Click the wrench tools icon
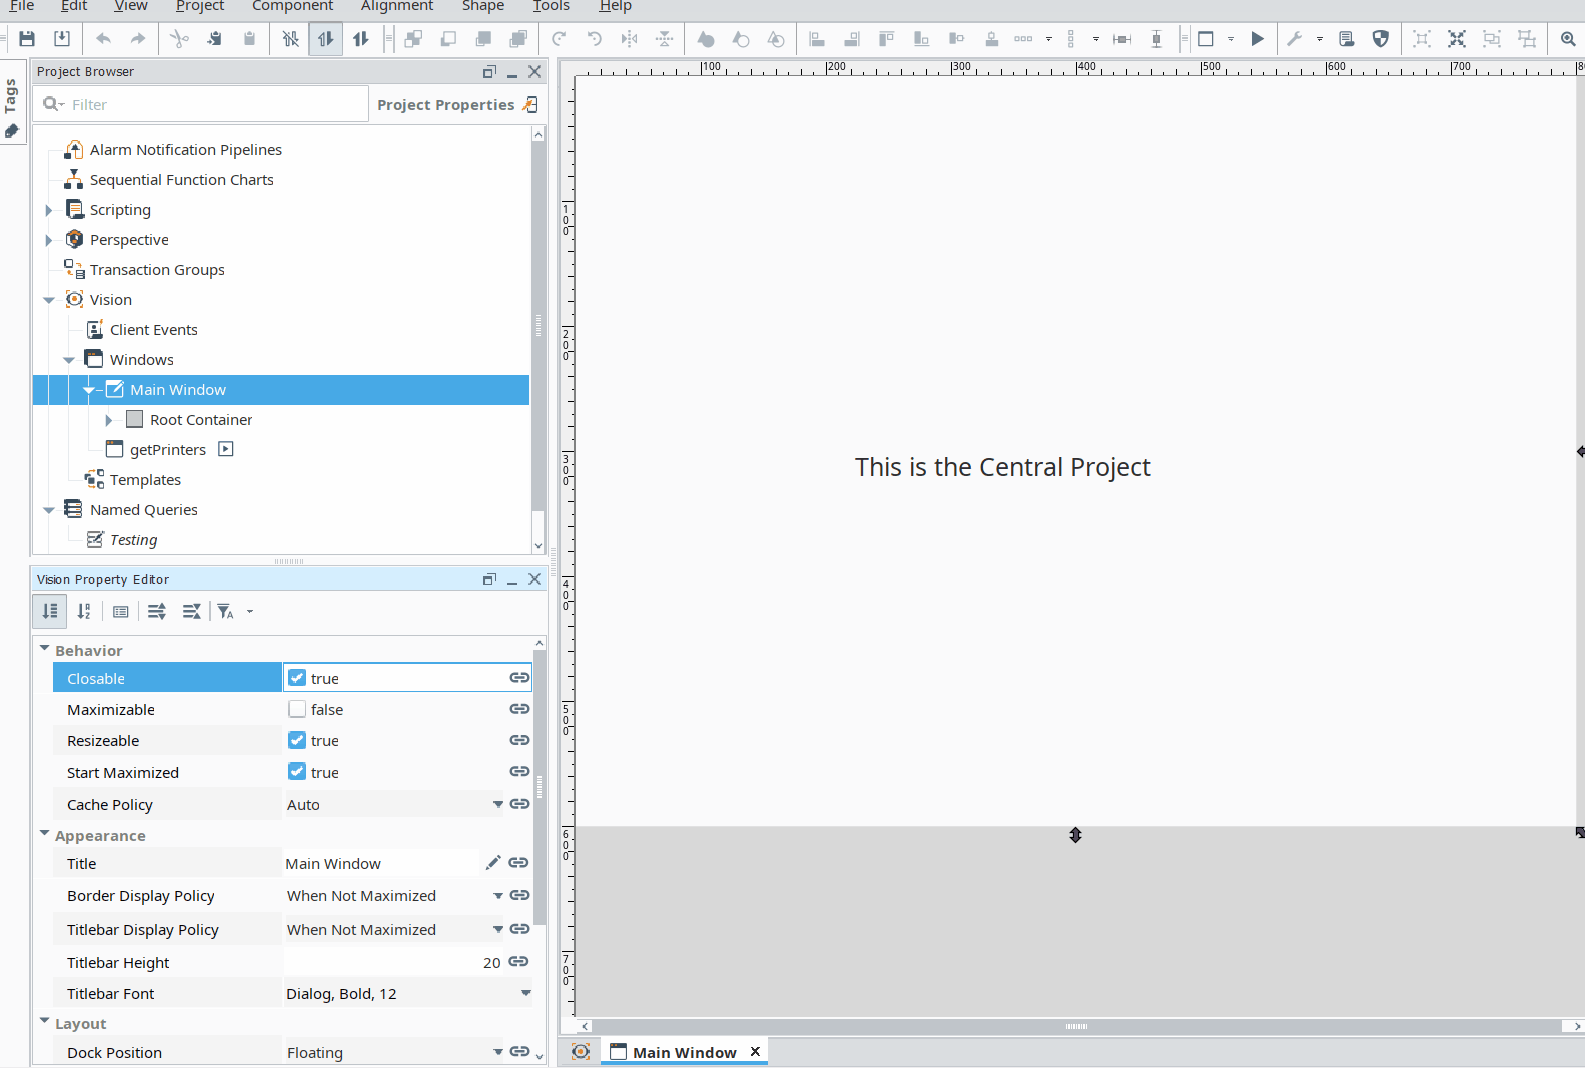 coord(1294,39)
